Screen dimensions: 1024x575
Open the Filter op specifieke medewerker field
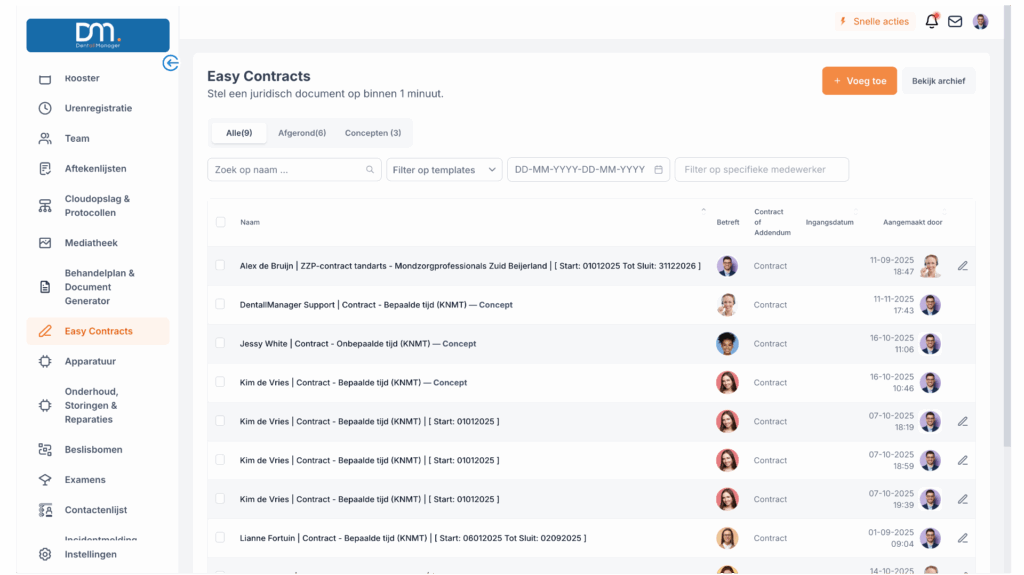(761, 170)
